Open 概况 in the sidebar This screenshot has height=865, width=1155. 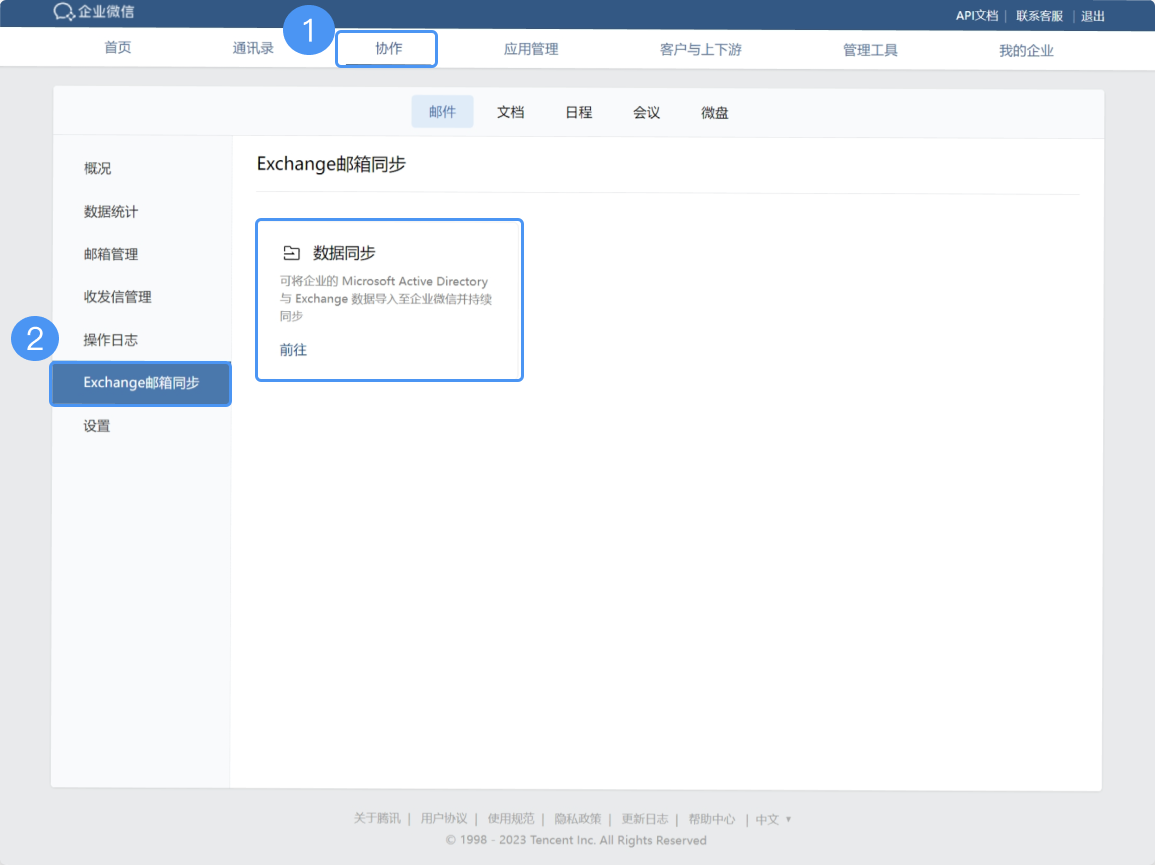coord(97,169)
